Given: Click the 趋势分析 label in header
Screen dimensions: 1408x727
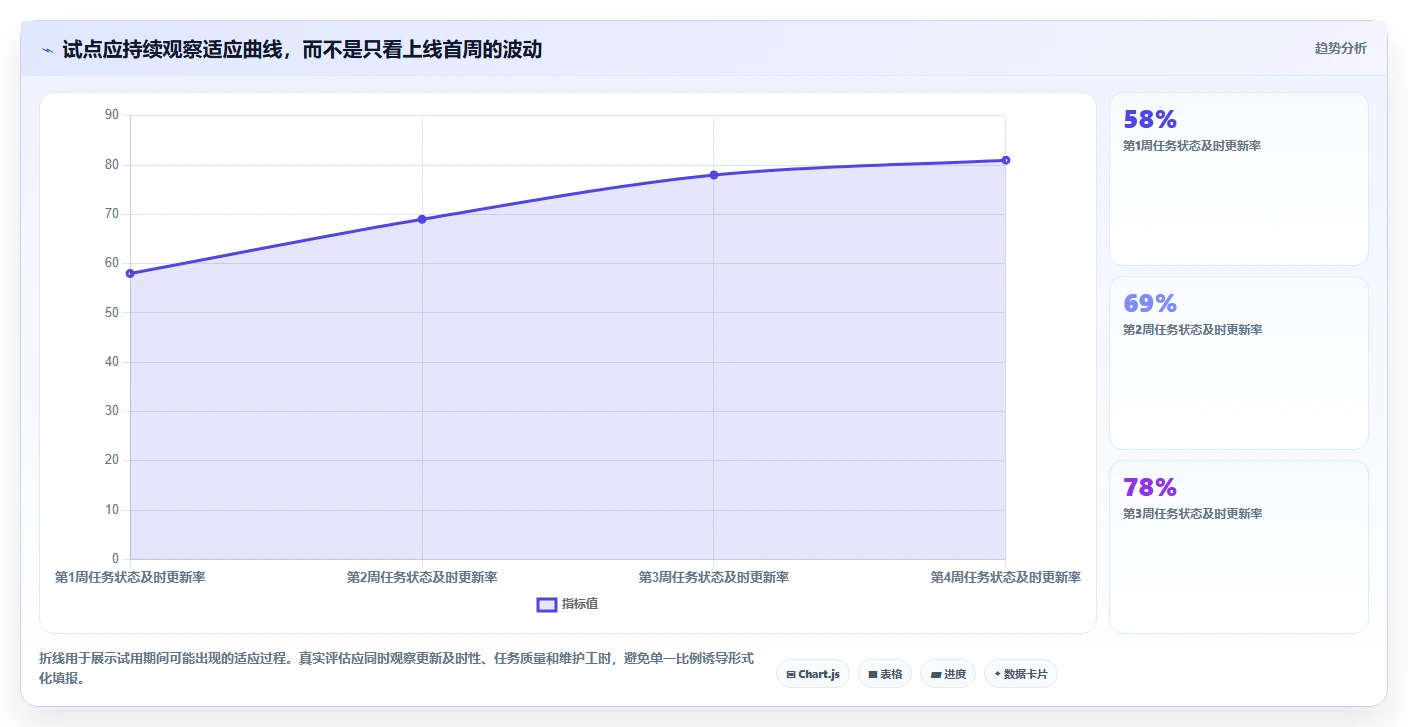Looking at the screenshot, I should pyautogui.click(x=1340, y=48).
